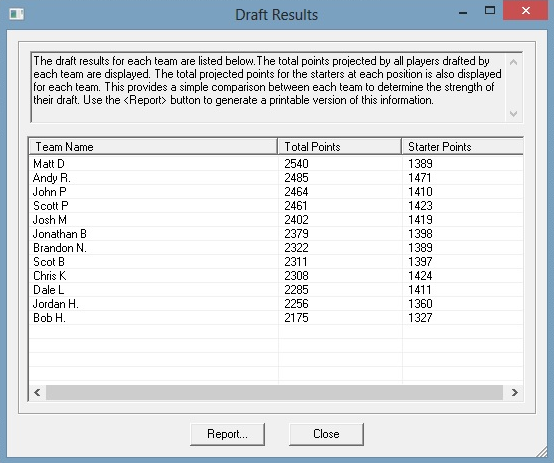Select the Andy R. team row

pos(276,178)
